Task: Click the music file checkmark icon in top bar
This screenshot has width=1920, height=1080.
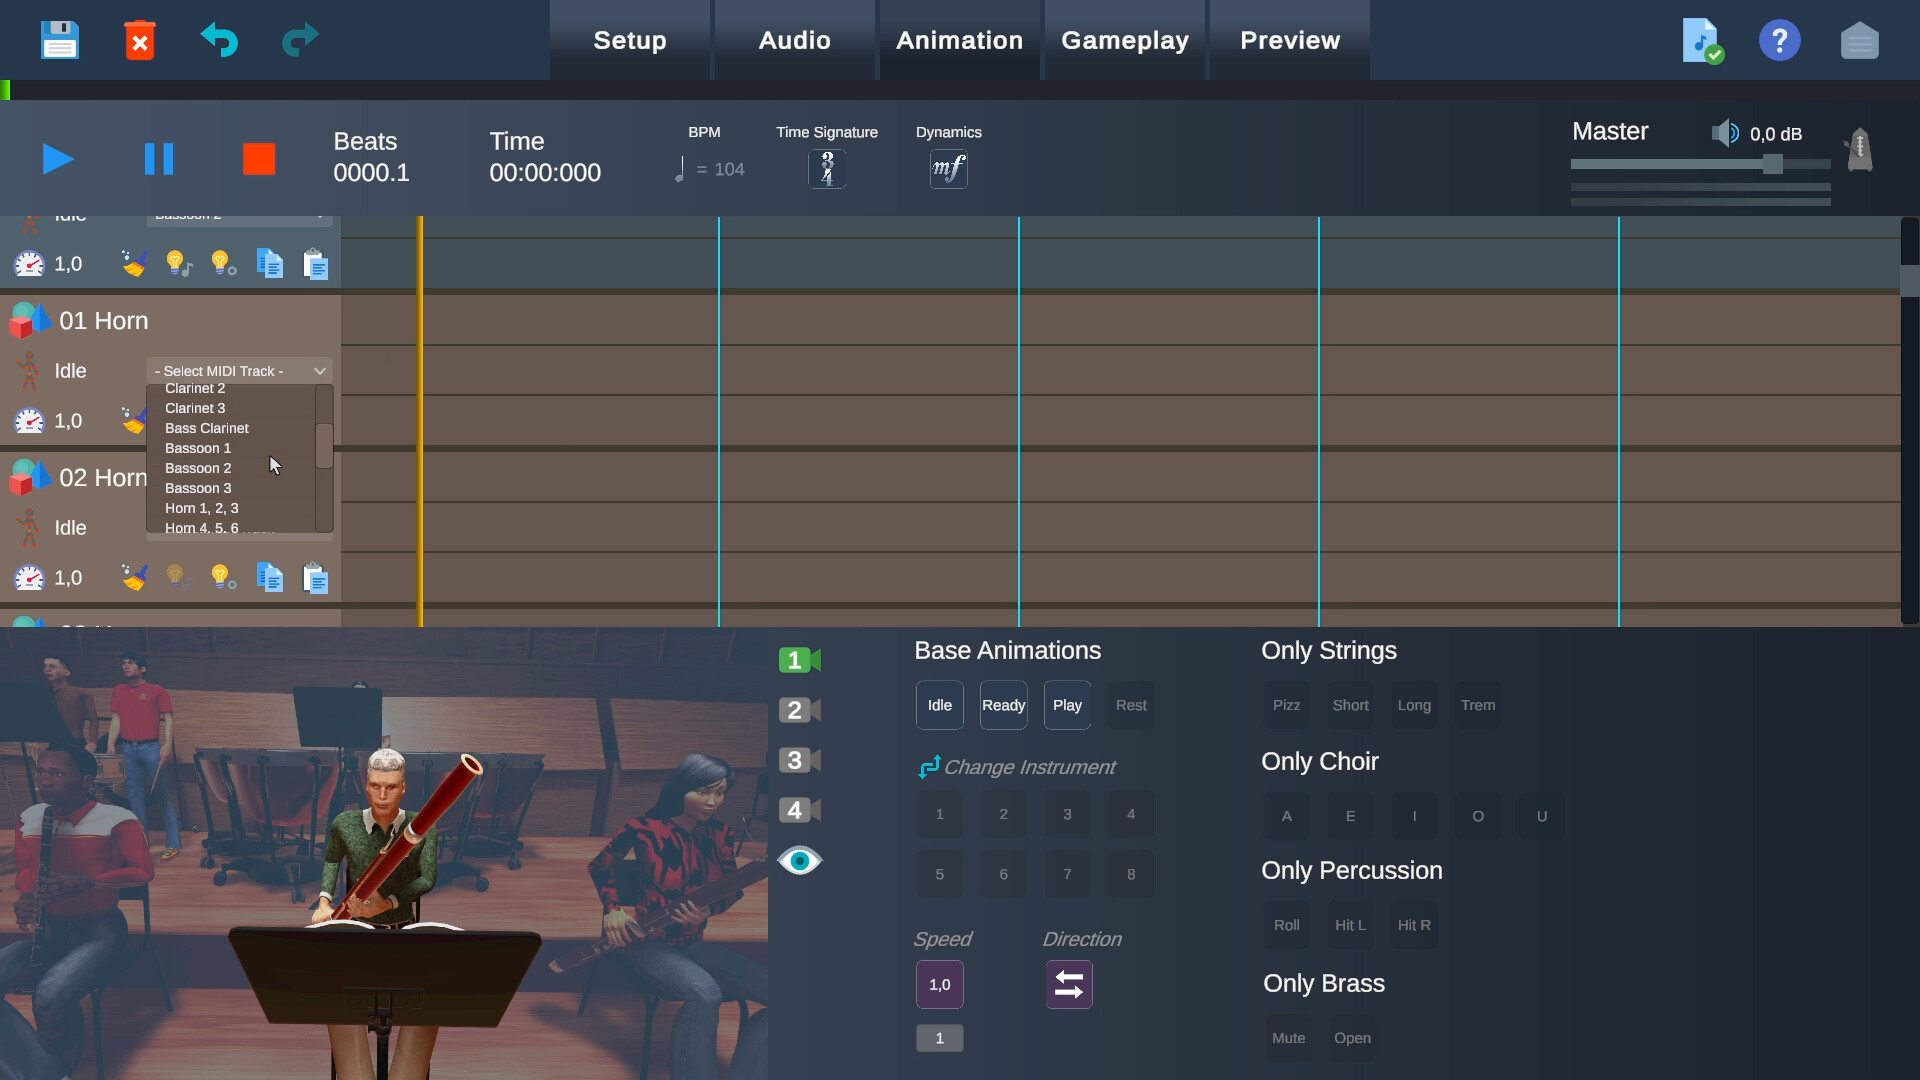Action: (1700, 40)
